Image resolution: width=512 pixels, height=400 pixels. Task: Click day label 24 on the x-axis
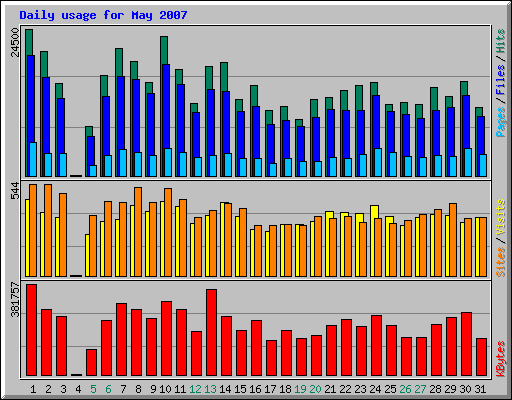click(375, 389)
